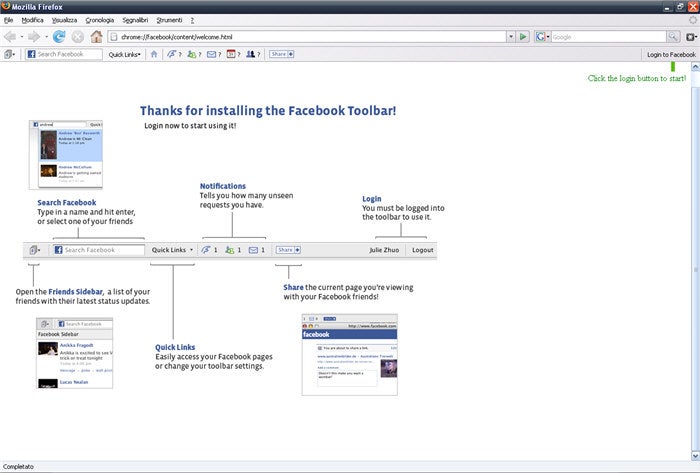700x473 pixels.
Task: Stop loading with the stop icon
Action: (78, 37)
